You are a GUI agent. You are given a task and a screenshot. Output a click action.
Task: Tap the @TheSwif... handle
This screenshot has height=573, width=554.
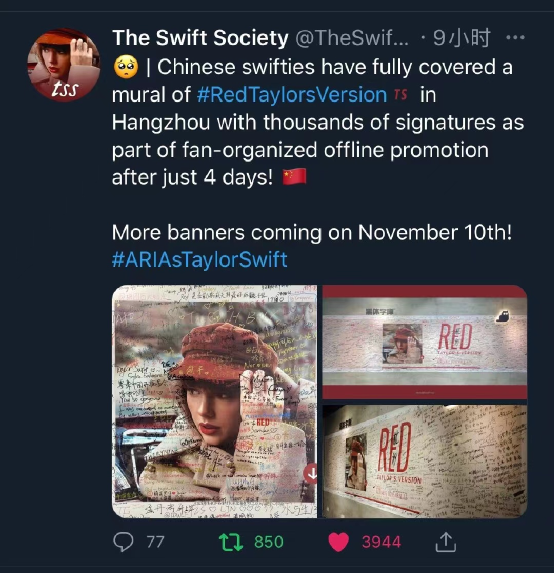tap(352, 38)
